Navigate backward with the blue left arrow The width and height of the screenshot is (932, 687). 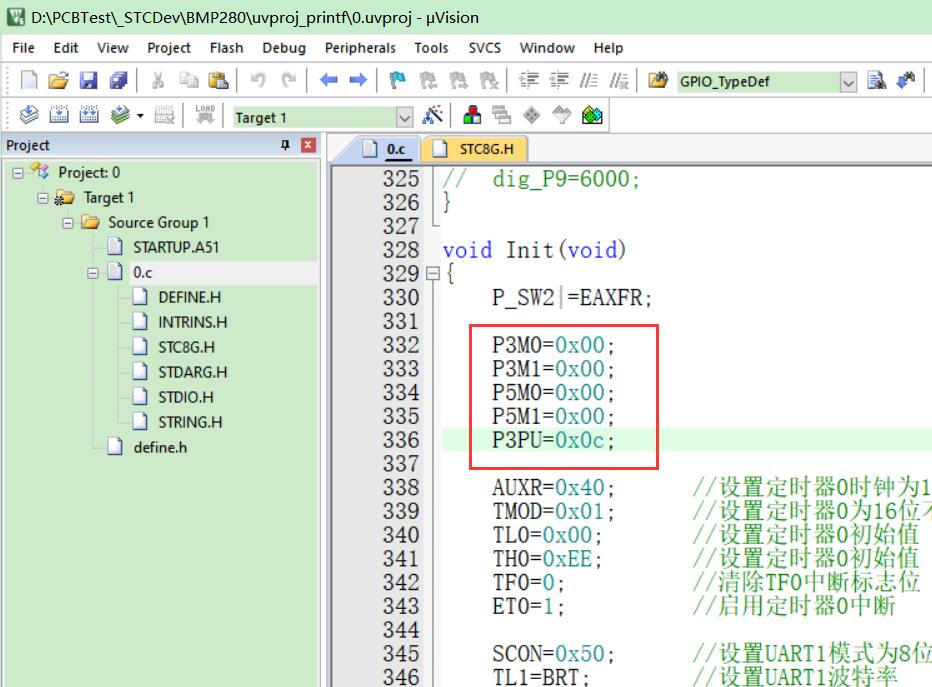coord(328,80)
